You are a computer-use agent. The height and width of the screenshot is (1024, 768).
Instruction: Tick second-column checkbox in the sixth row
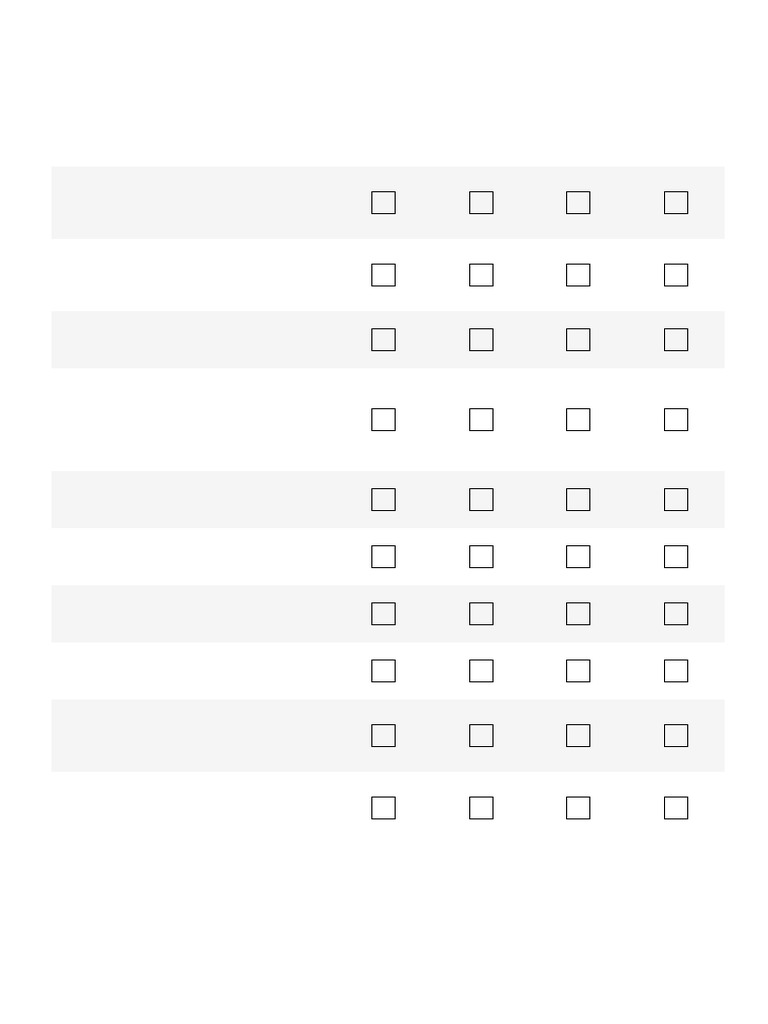pyautogui.click(x=481, y=557)
